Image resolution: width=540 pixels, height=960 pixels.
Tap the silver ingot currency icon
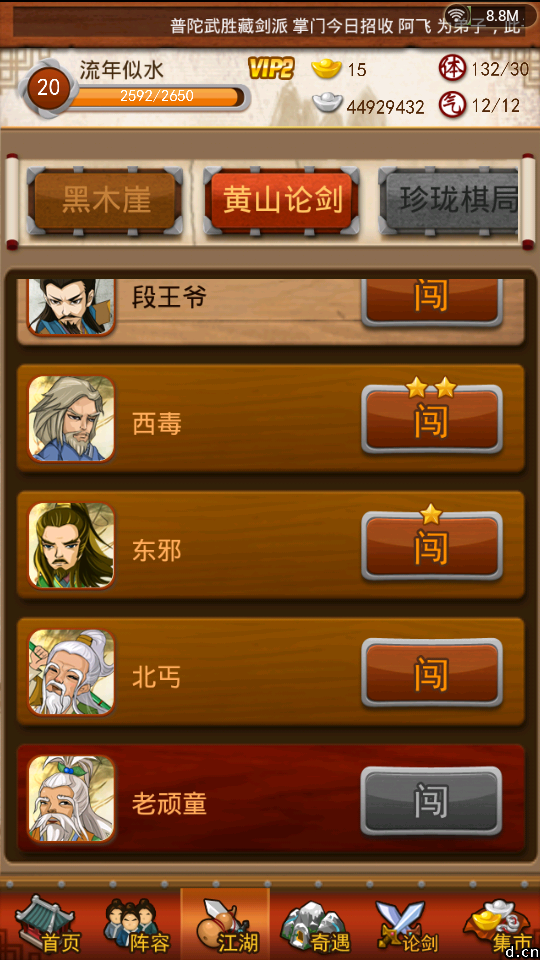click(x=328, y=103)
